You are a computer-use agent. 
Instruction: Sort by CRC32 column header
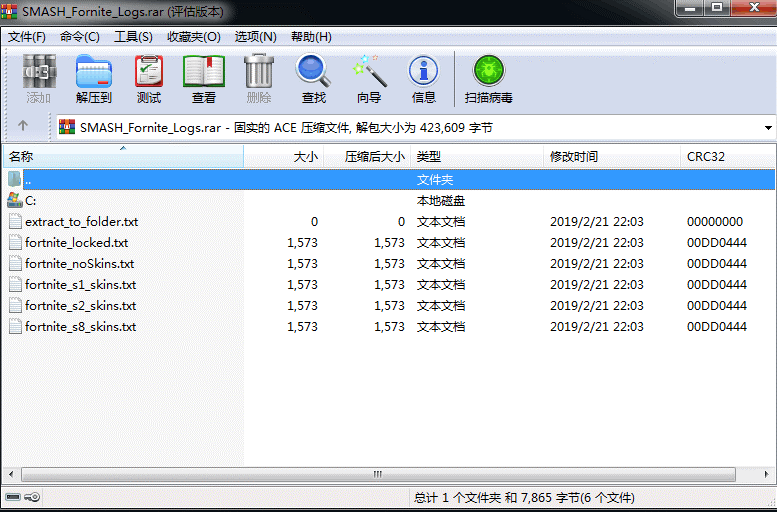[x=727, y=157]
